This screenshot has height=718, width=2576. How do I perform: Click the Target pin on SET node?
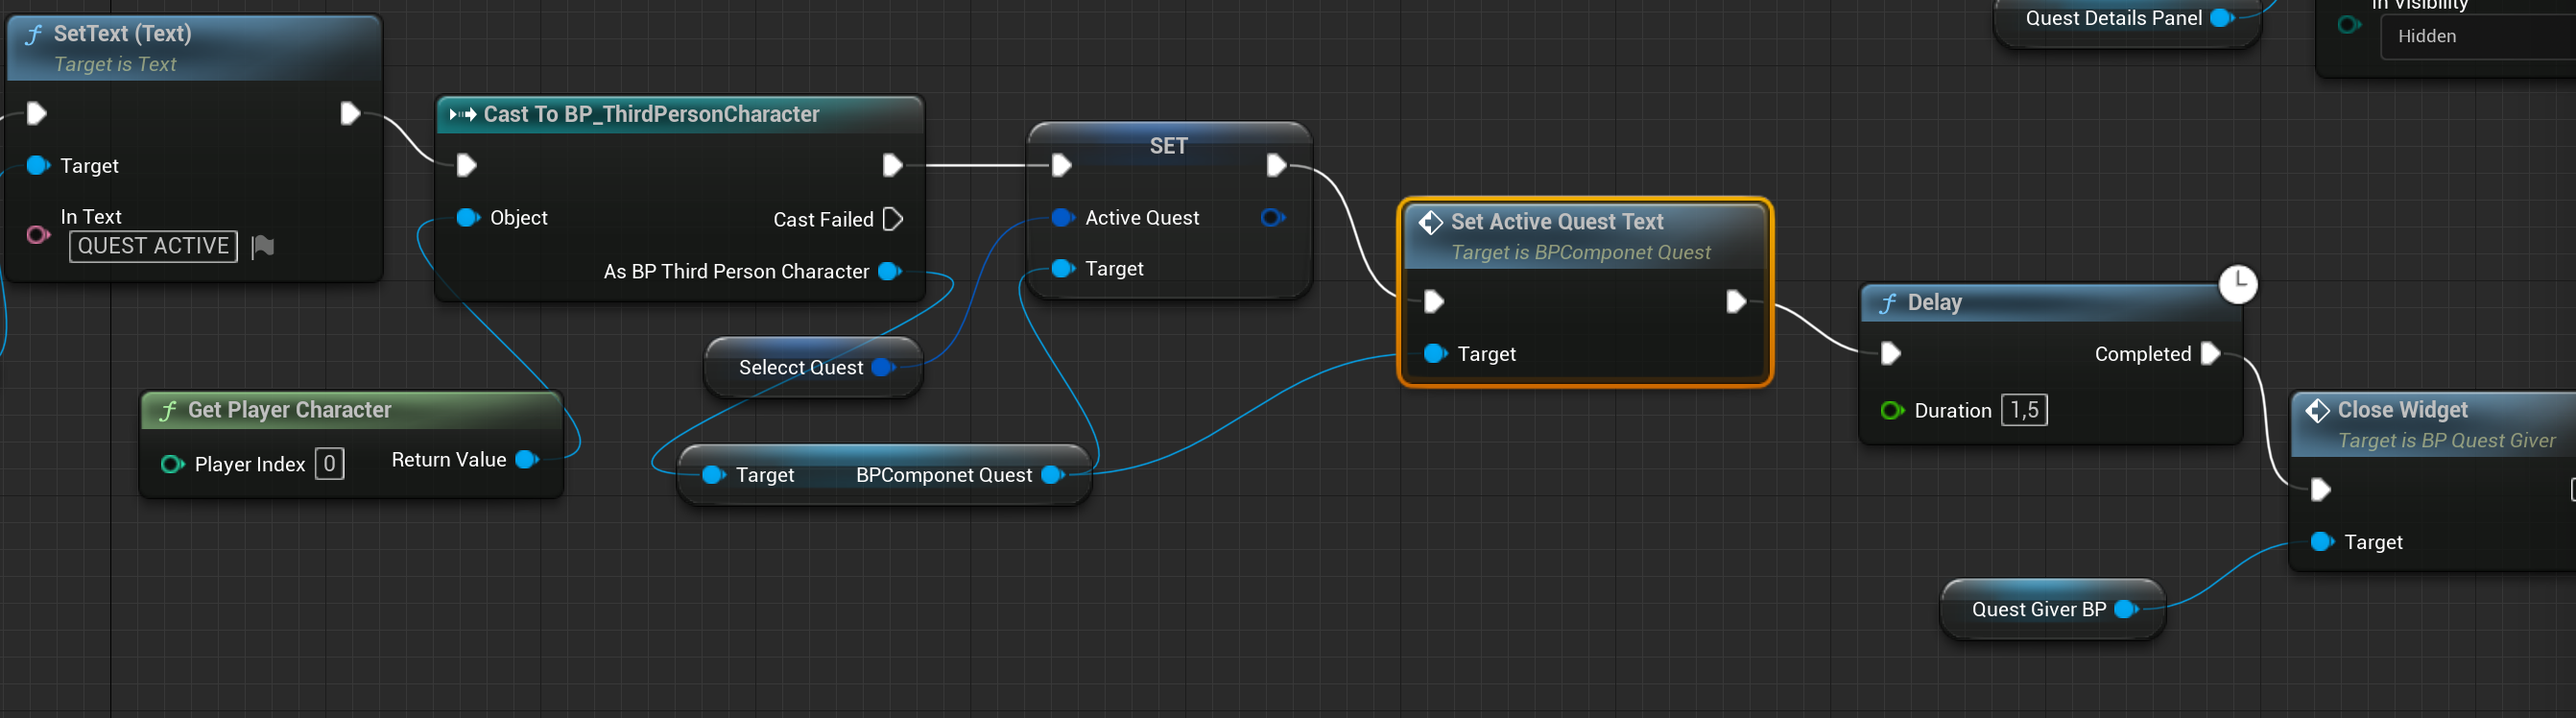pyautogui.click(x=1063, y=268)
